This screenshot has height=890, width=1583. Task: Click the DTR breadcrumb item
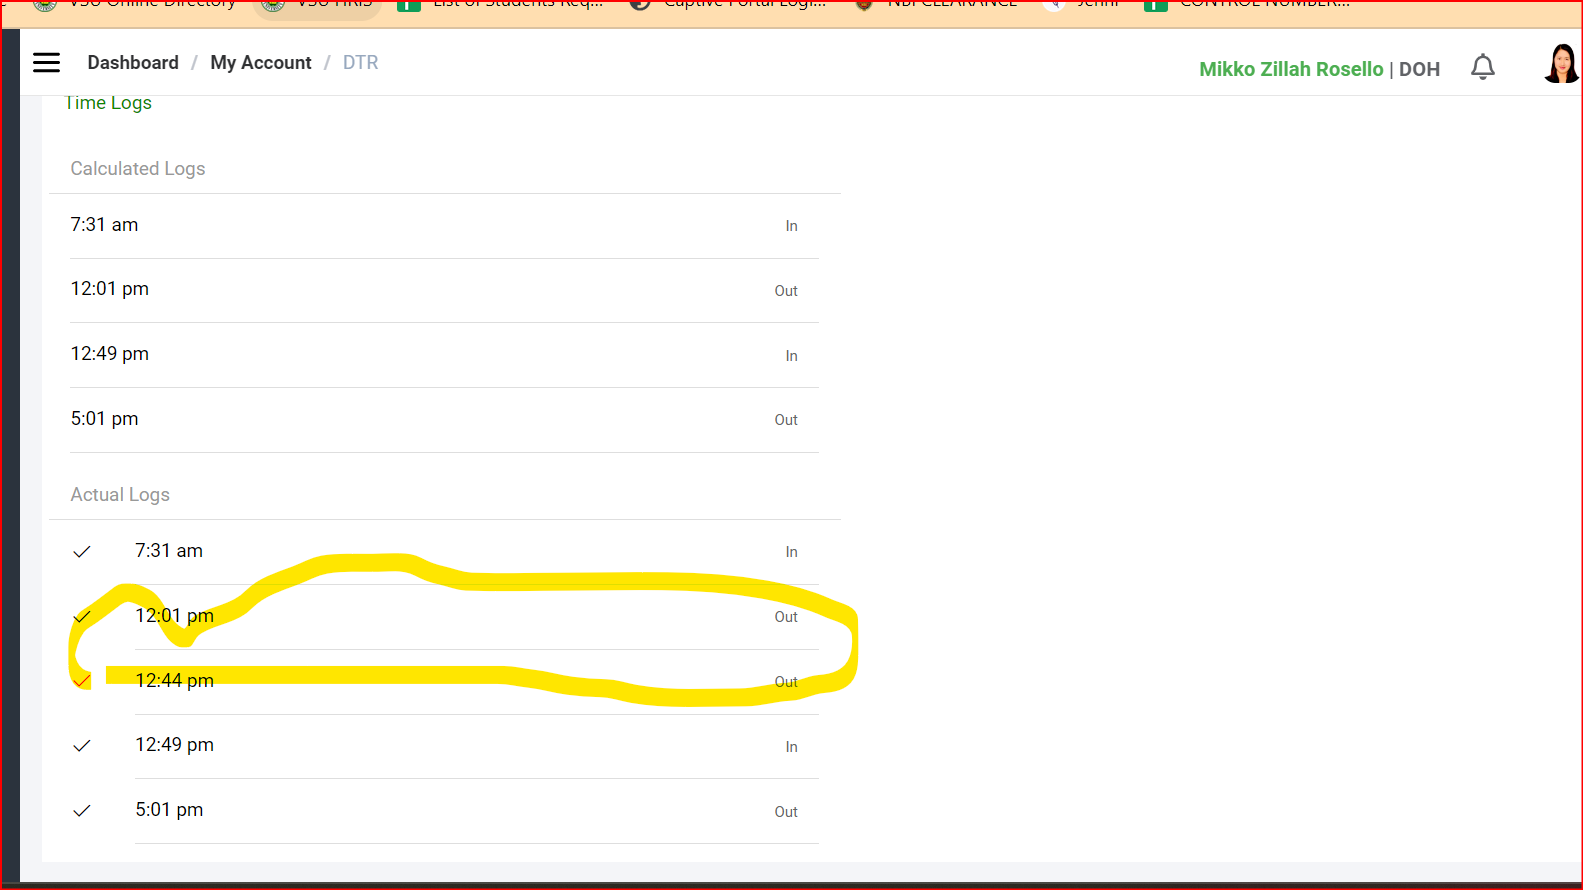360,63
